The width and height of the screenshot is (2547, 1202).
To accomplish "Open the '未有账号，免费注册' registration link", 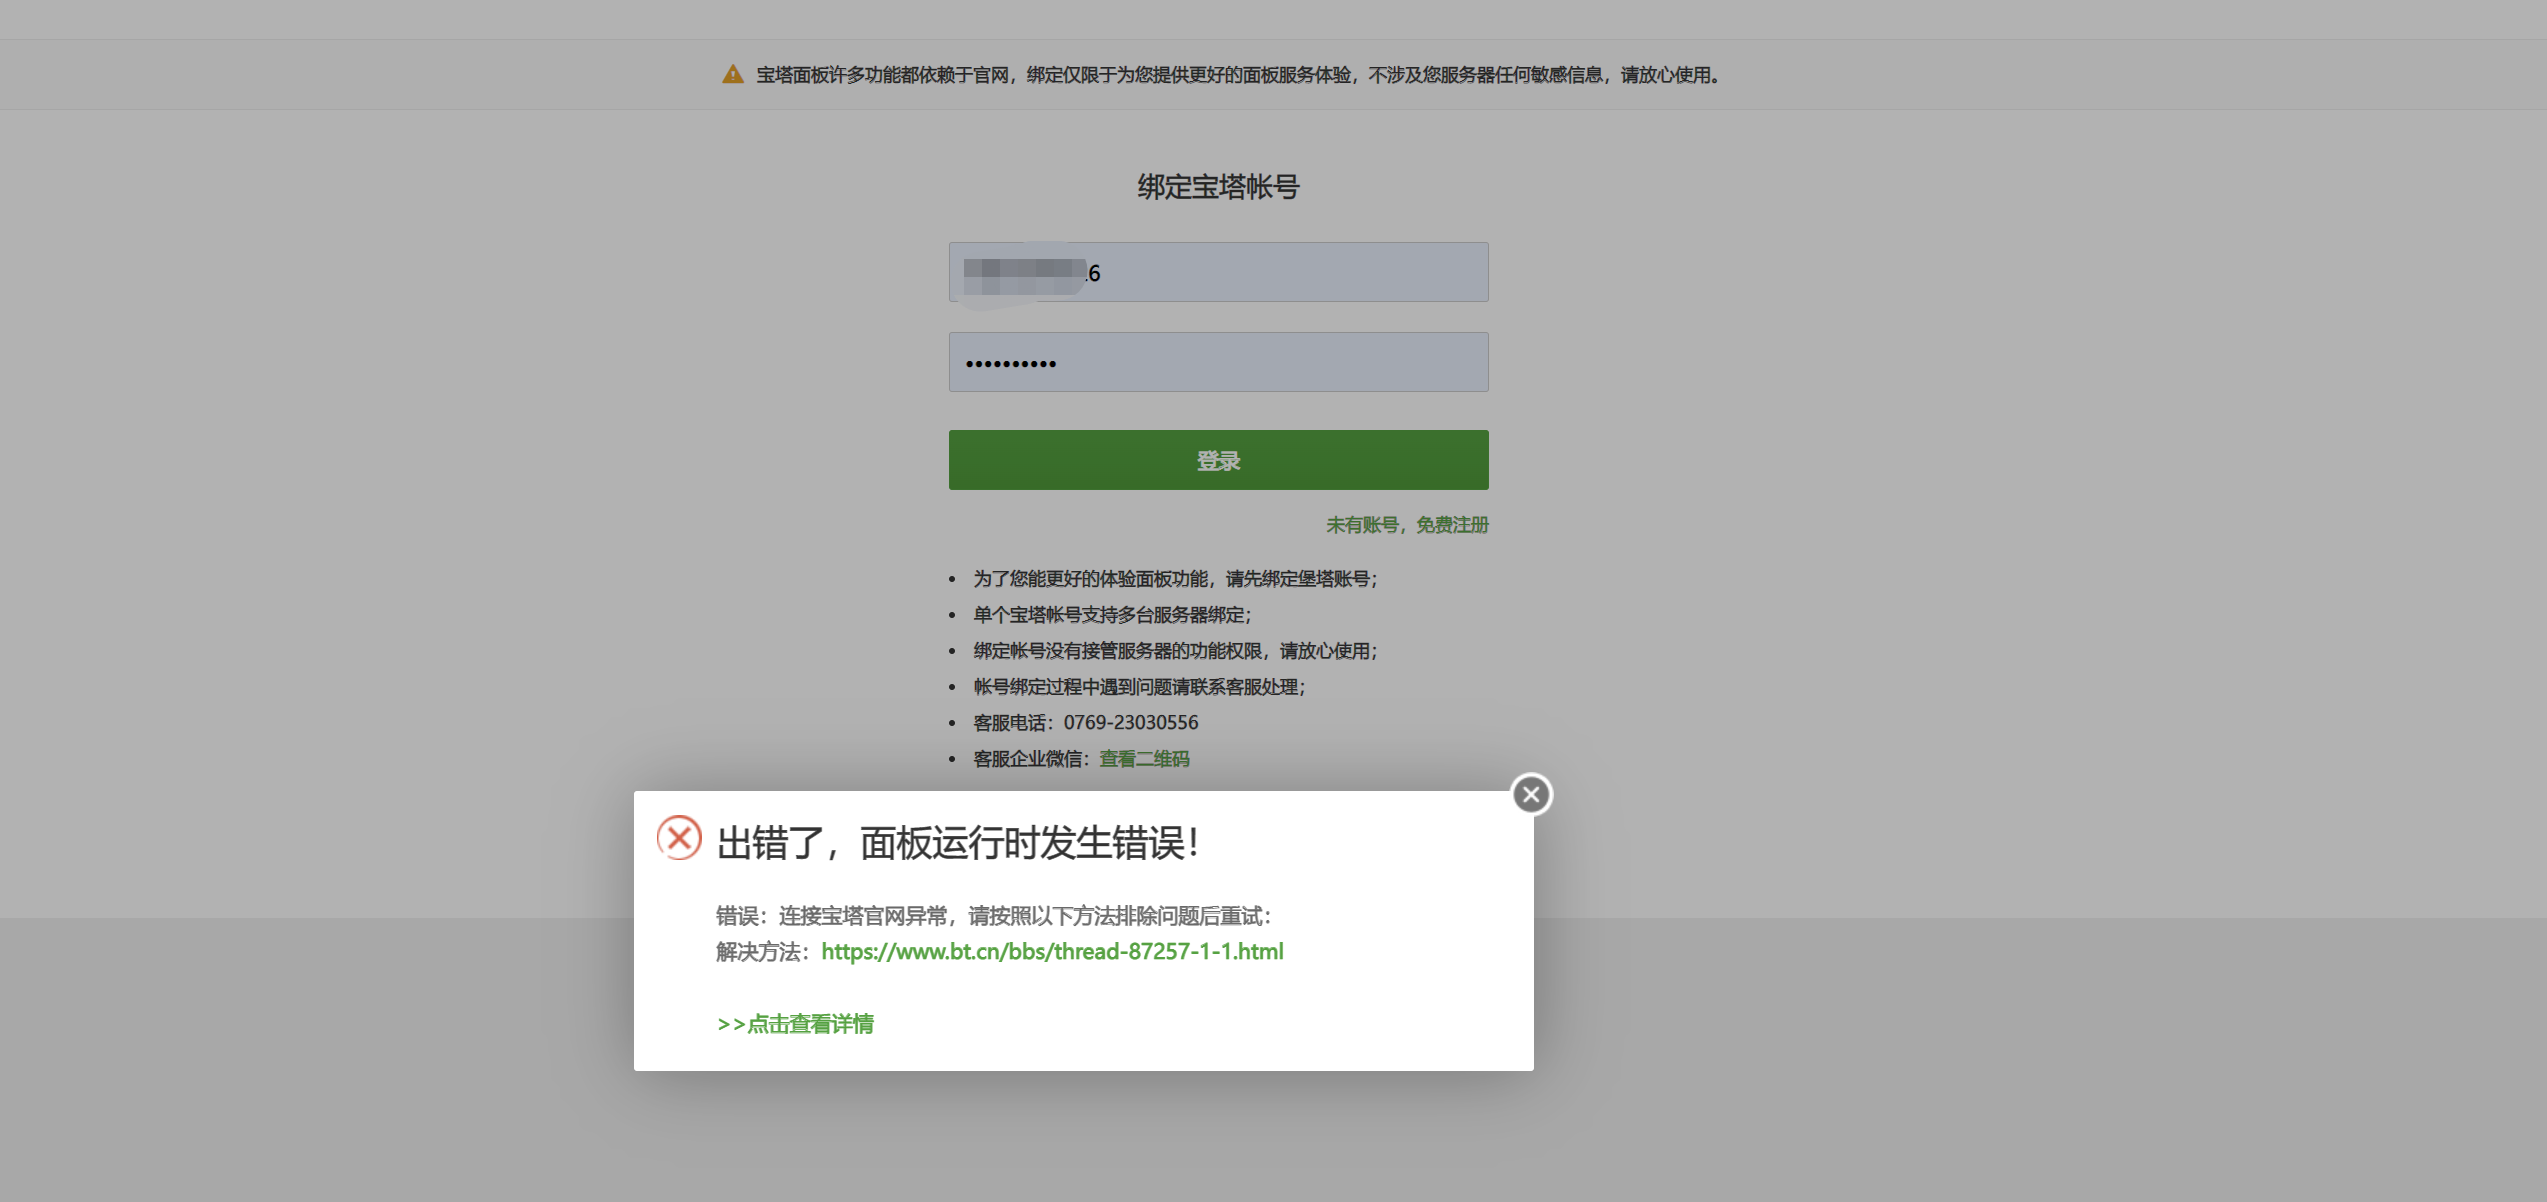I will [1407, 525].
